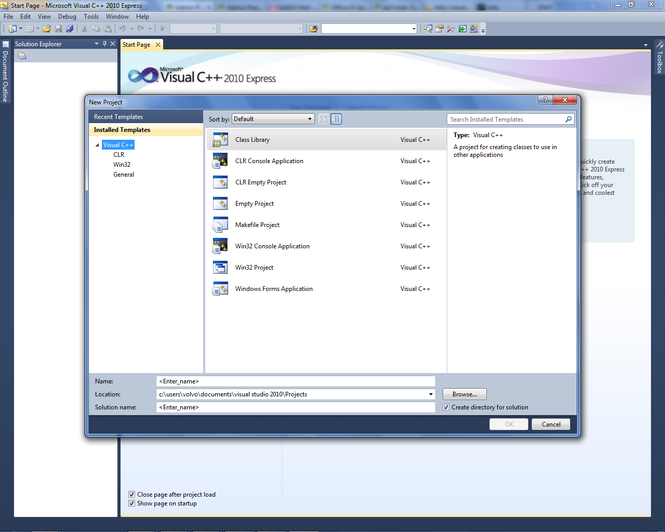The image size is (665, 532).
Task: Open the Sort by Default dropdown
Action: [x=273, y=119]
